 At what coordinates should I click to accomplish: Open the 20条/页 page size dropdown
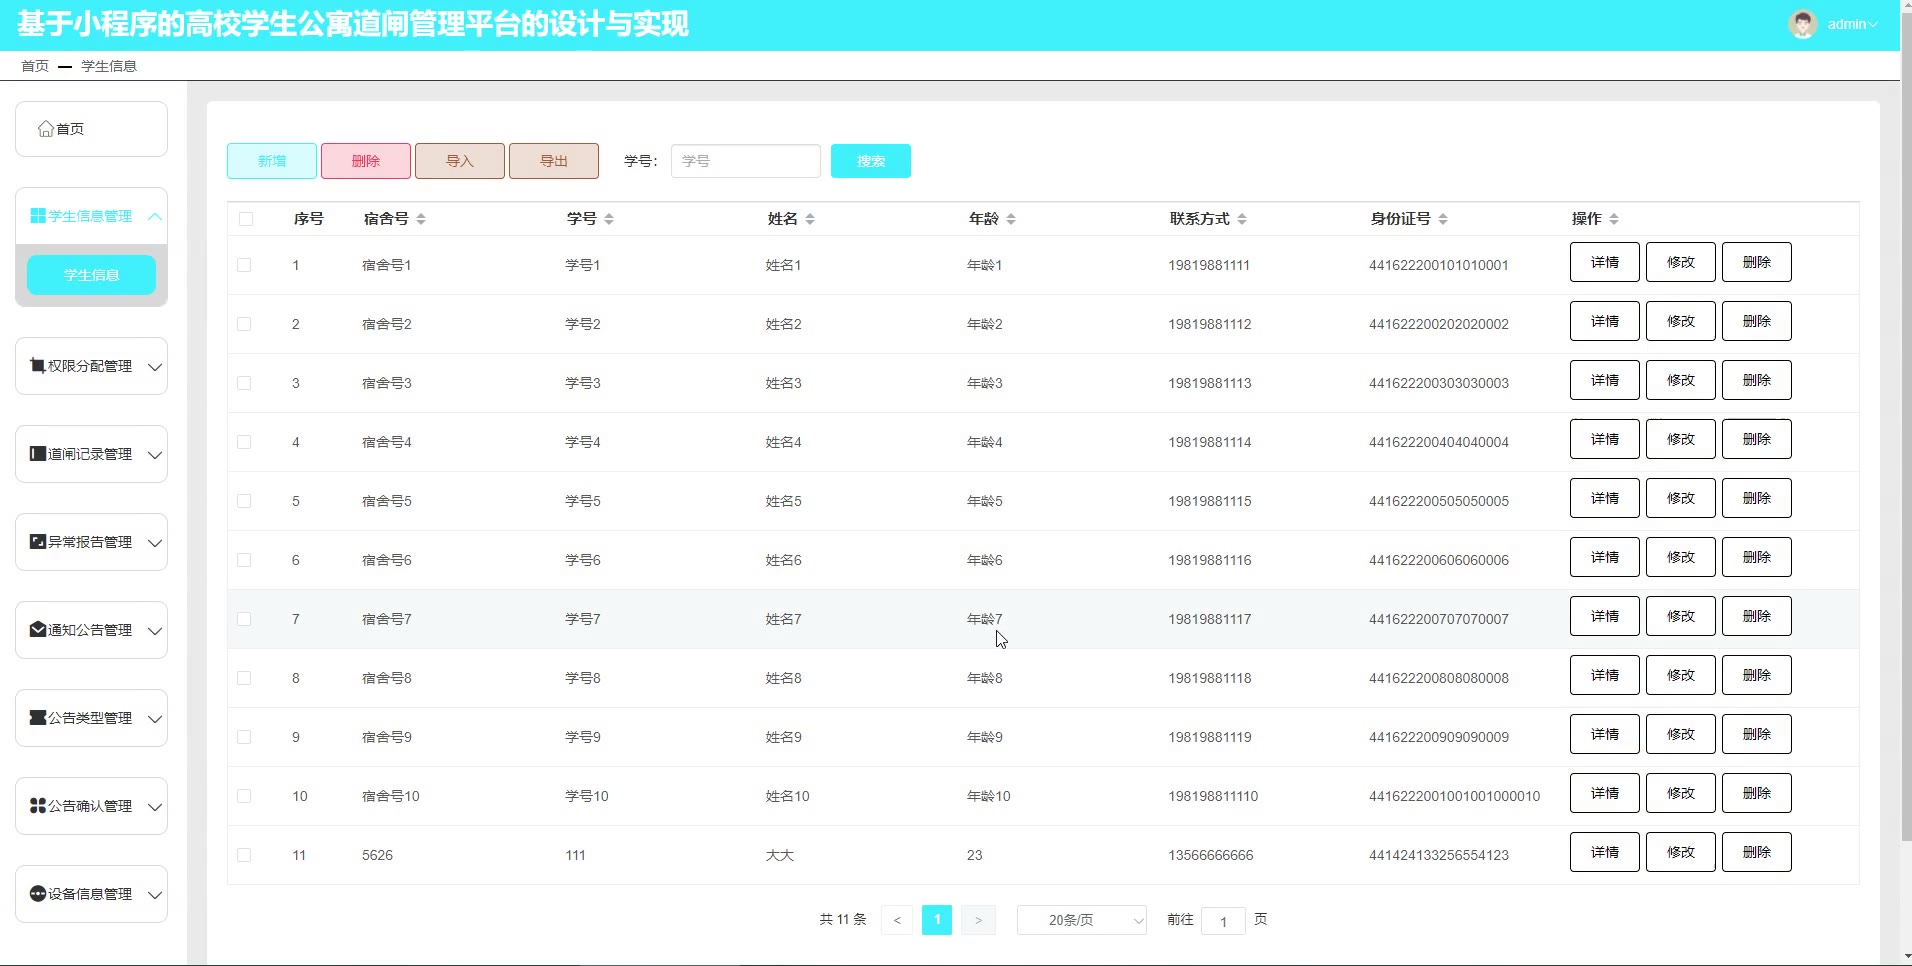[1081, 920]
